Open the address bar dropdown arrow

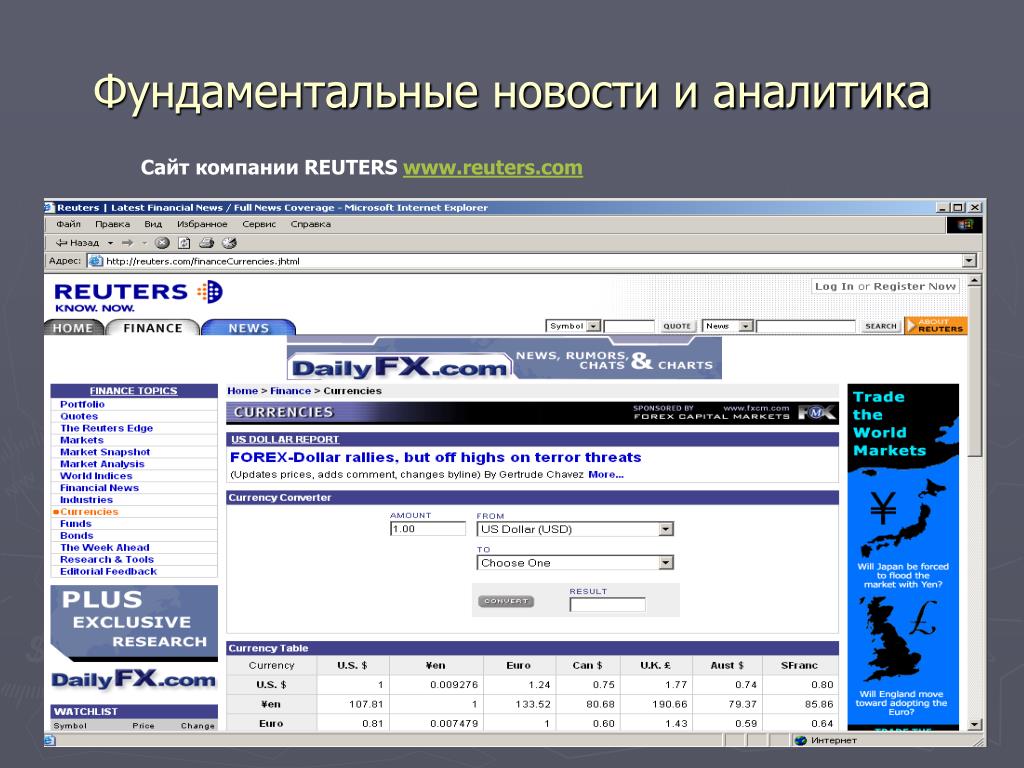click(x=969, y=261)
